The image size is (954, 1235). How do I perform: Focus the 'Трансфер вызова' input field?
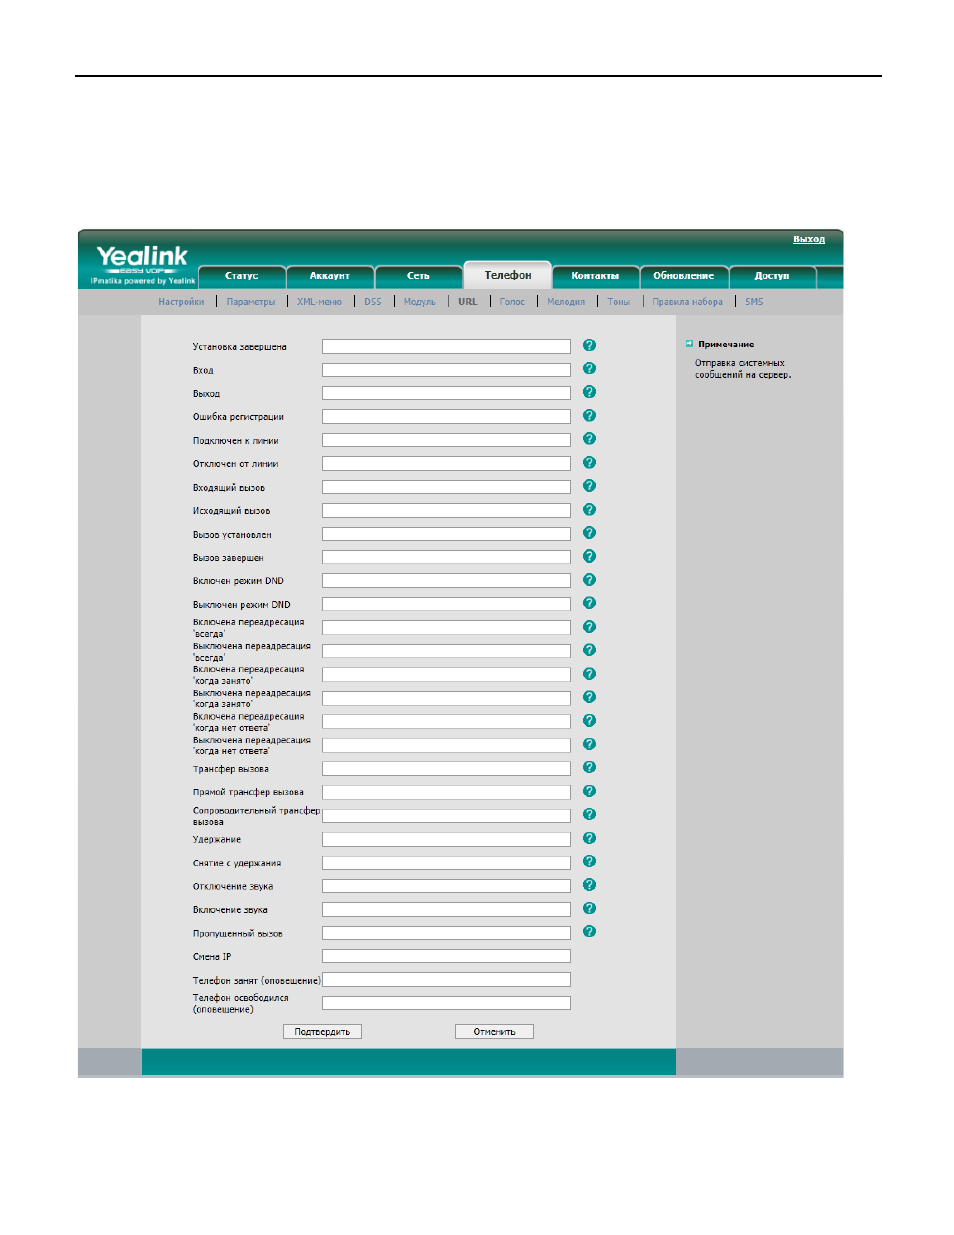coord(446,769)
